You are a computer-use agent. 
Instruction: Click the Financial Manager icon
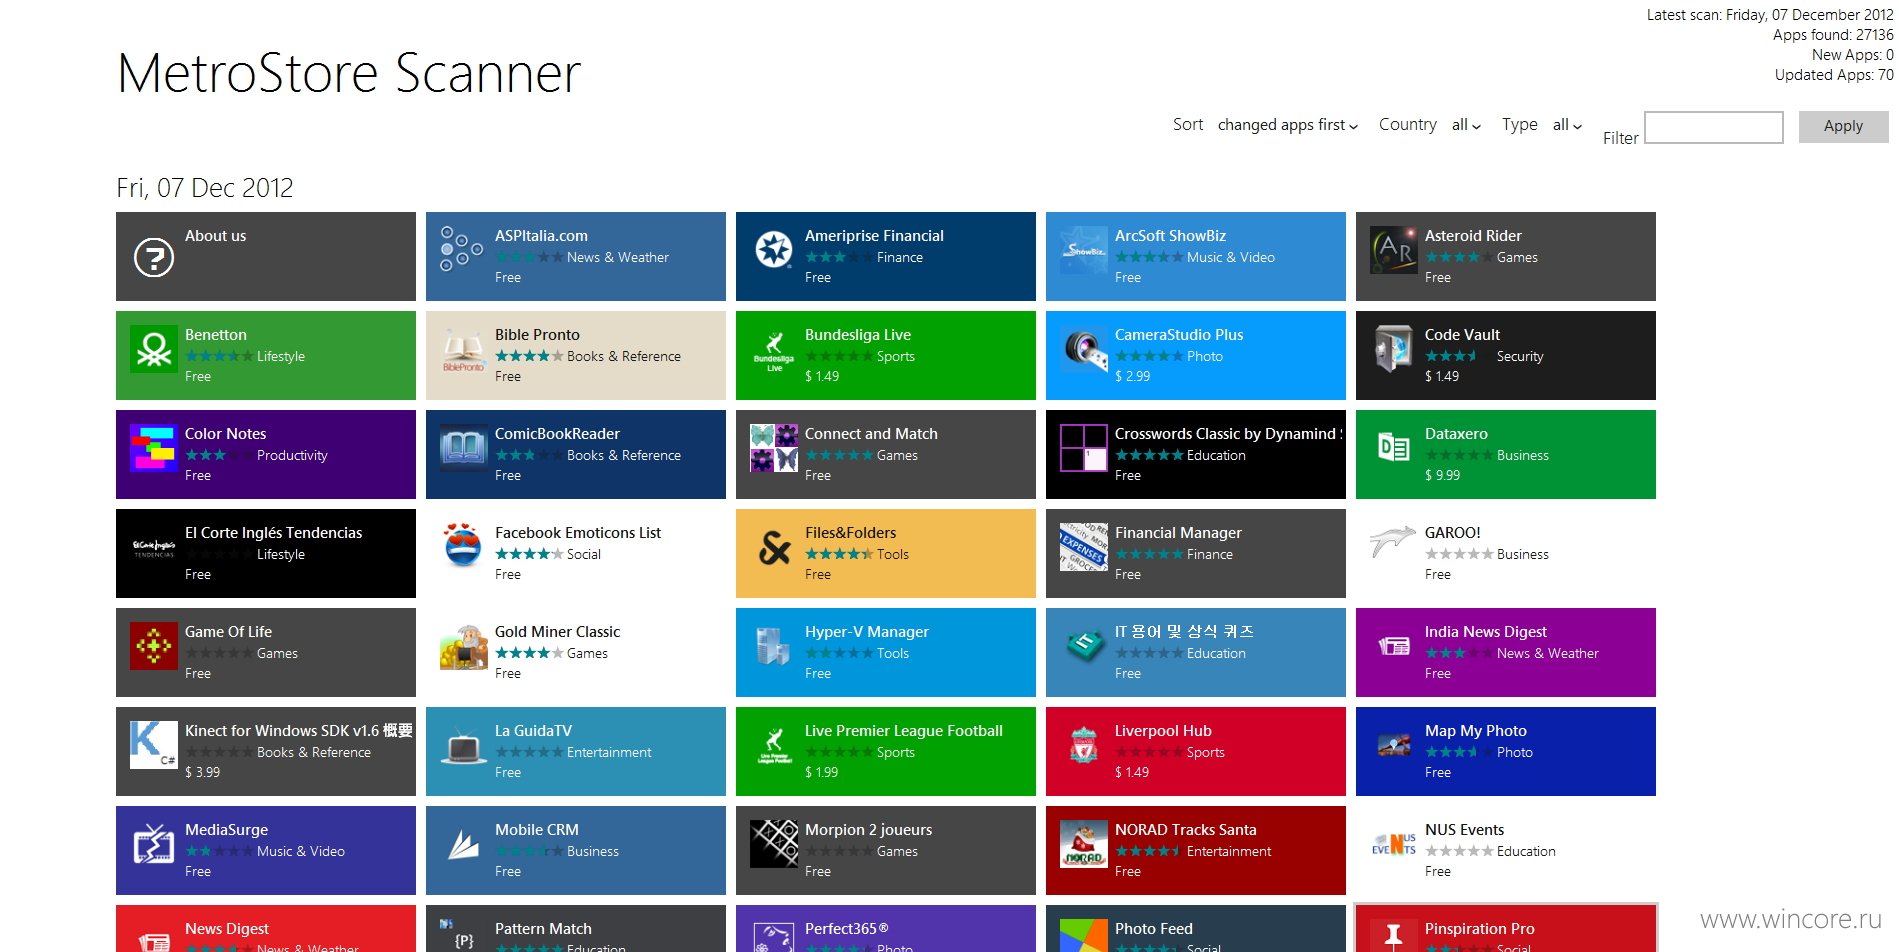(1084, 546)
